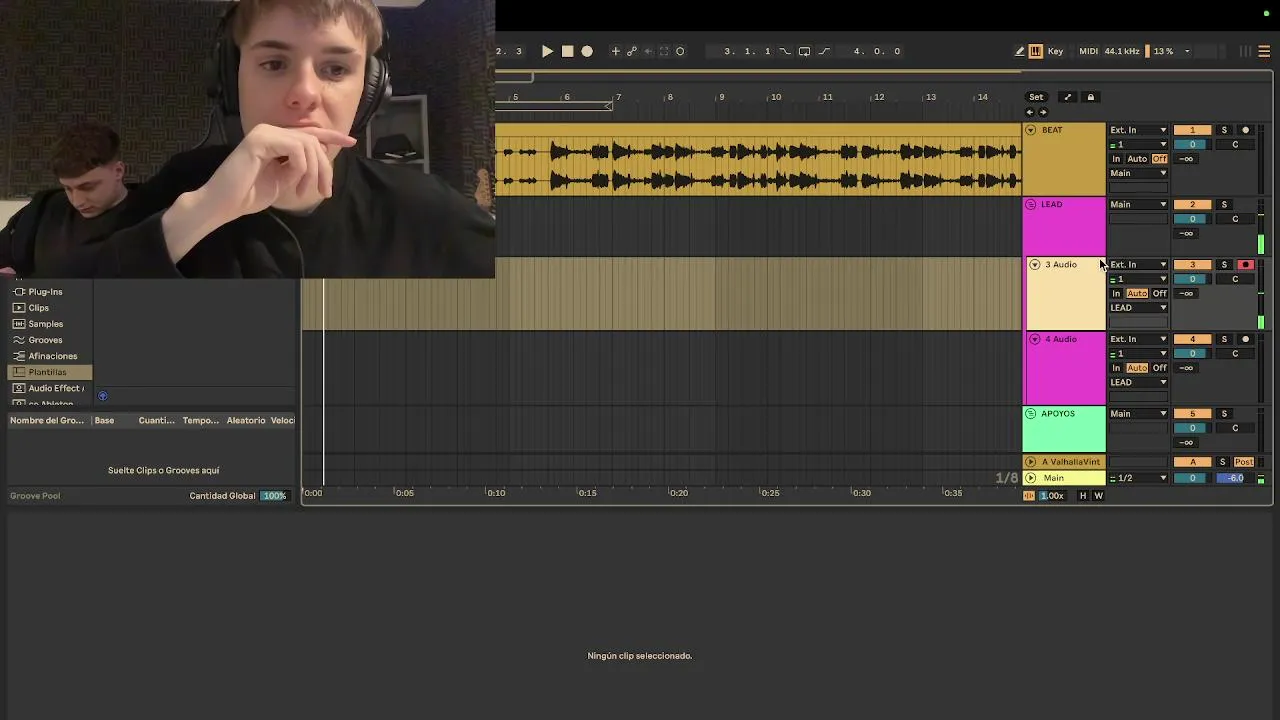Fold the 3 Audio track
This screenshot has height=720, width=1280.
point(1035,264)
